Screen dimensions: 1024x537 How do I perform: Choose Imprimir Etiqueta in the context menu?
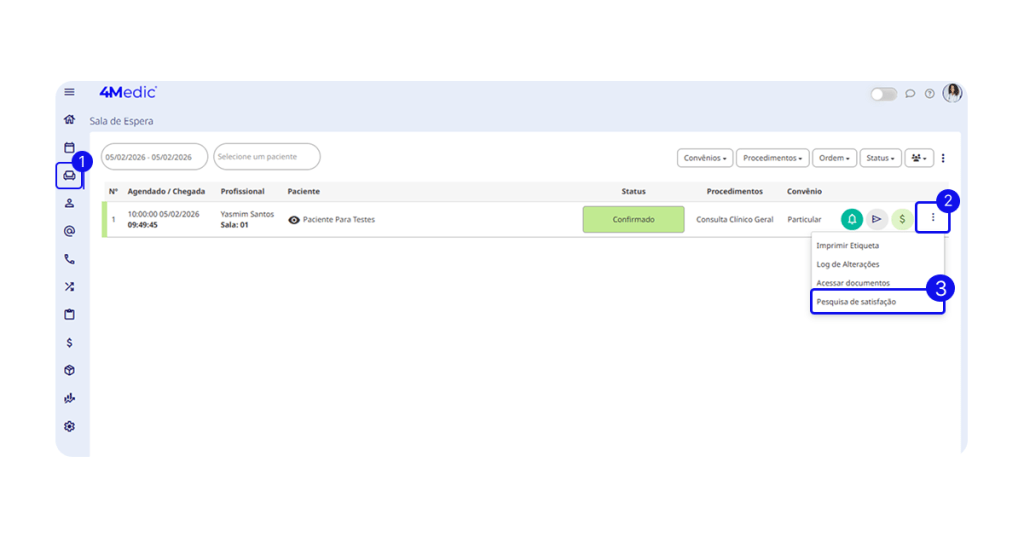click(x=848, y=245)
